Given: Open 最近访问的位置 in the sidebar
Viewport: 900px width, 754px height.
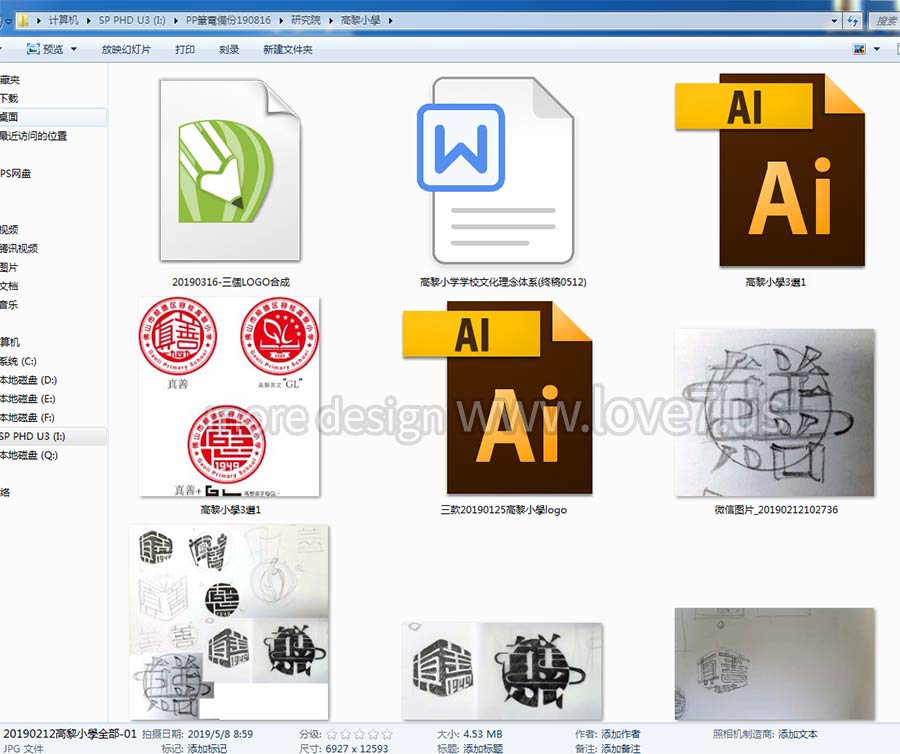Looking at the screenshot, I should click(x=33, y=135).
